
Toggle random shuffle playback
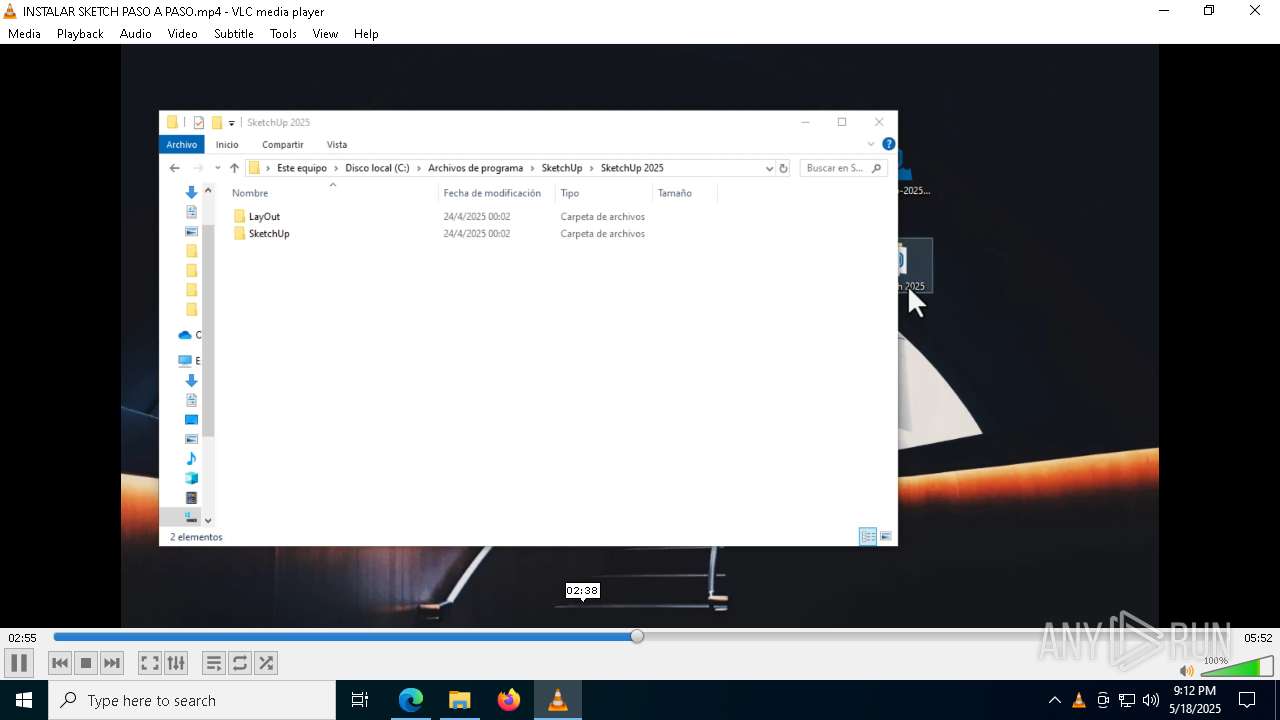coord(266,663)
